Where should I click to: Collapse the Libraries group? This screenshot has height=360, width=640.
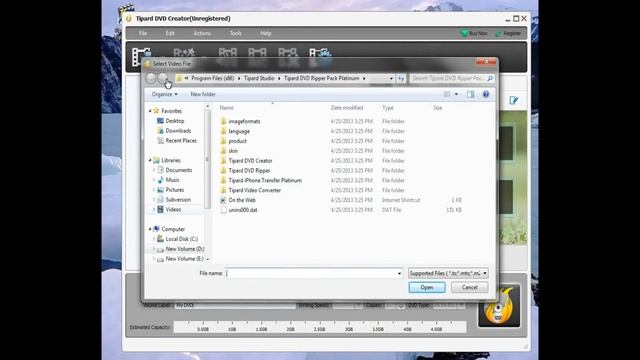tap(150, 160)
